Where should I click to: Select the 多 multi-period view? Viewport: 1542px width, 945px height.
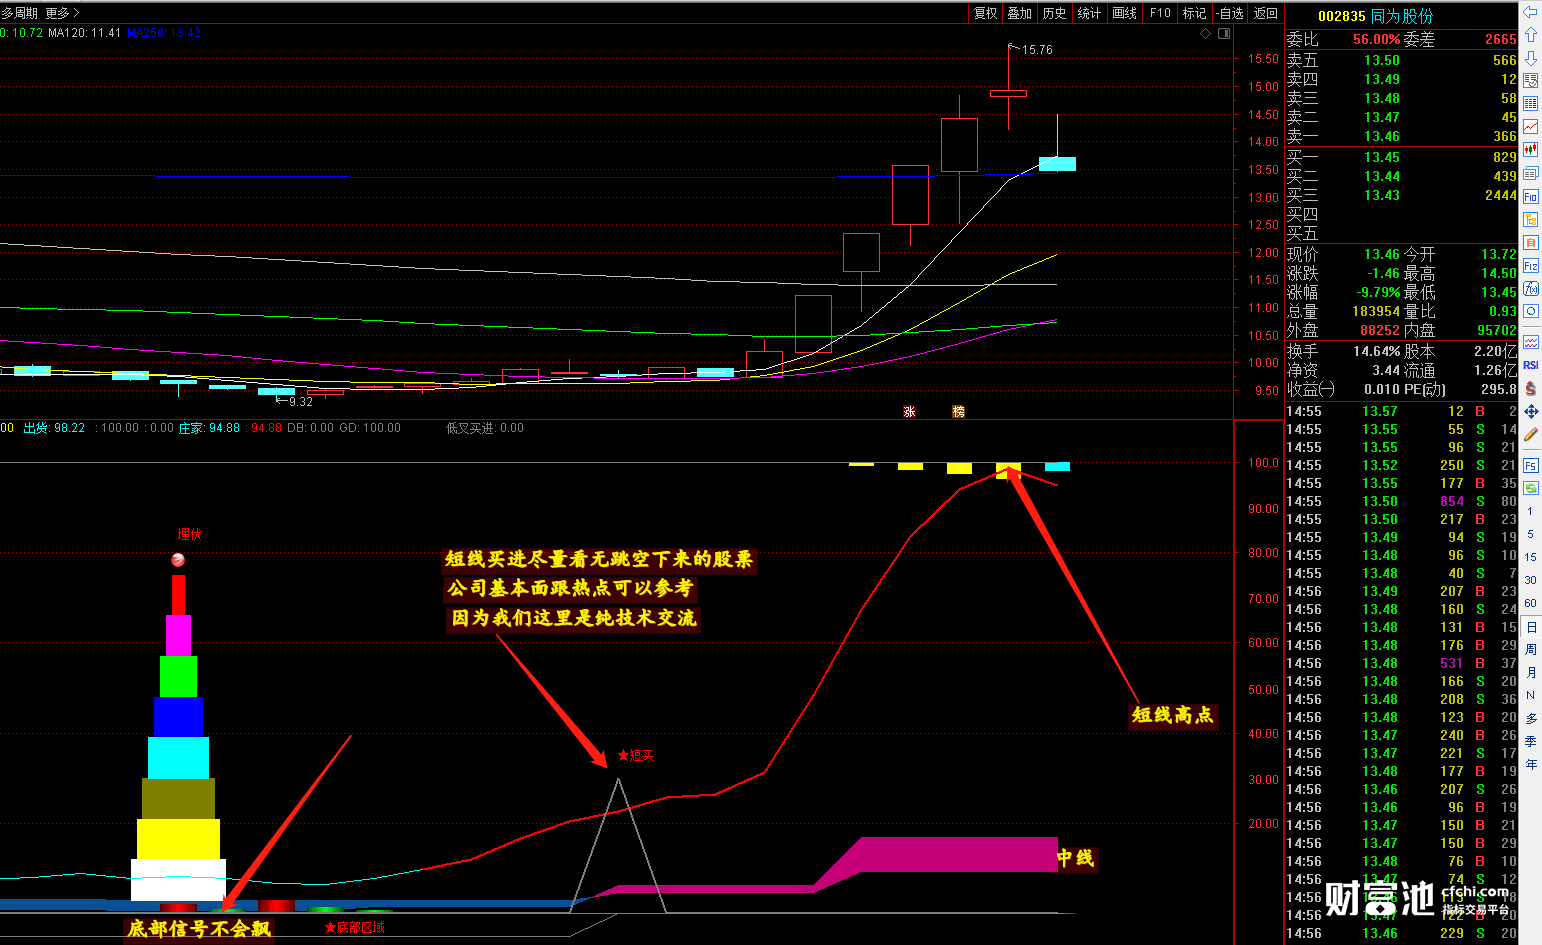tap(1530, 718)
